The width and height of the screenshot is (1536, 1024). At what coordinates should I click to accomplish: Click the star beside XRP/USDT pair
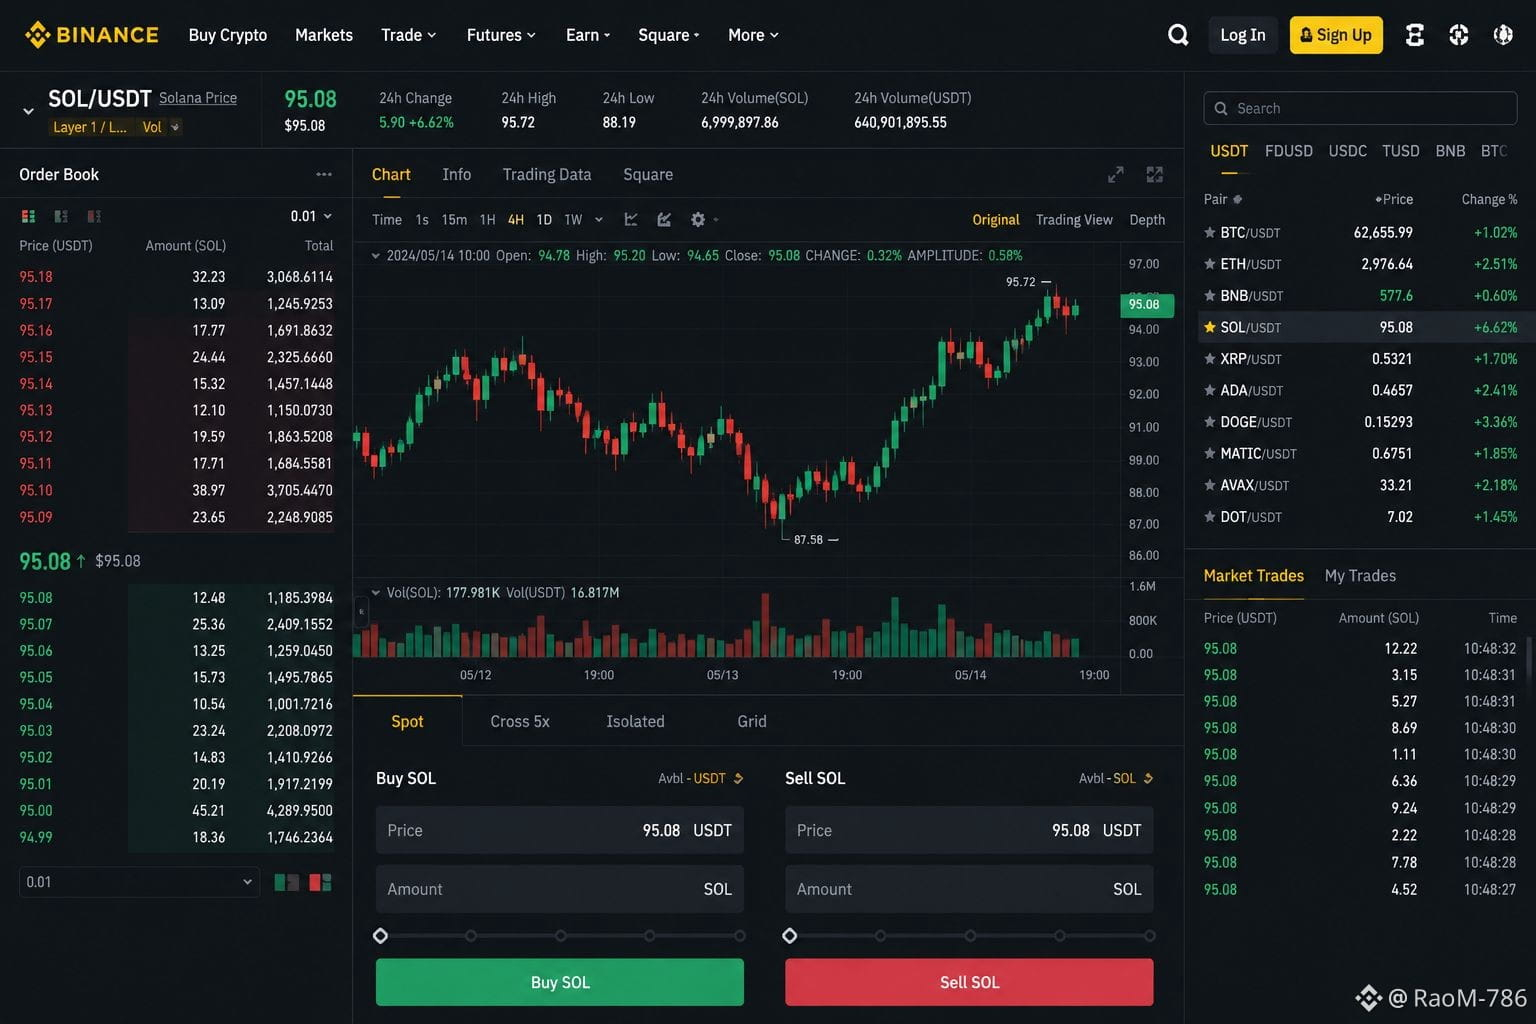click(1210, 358)
